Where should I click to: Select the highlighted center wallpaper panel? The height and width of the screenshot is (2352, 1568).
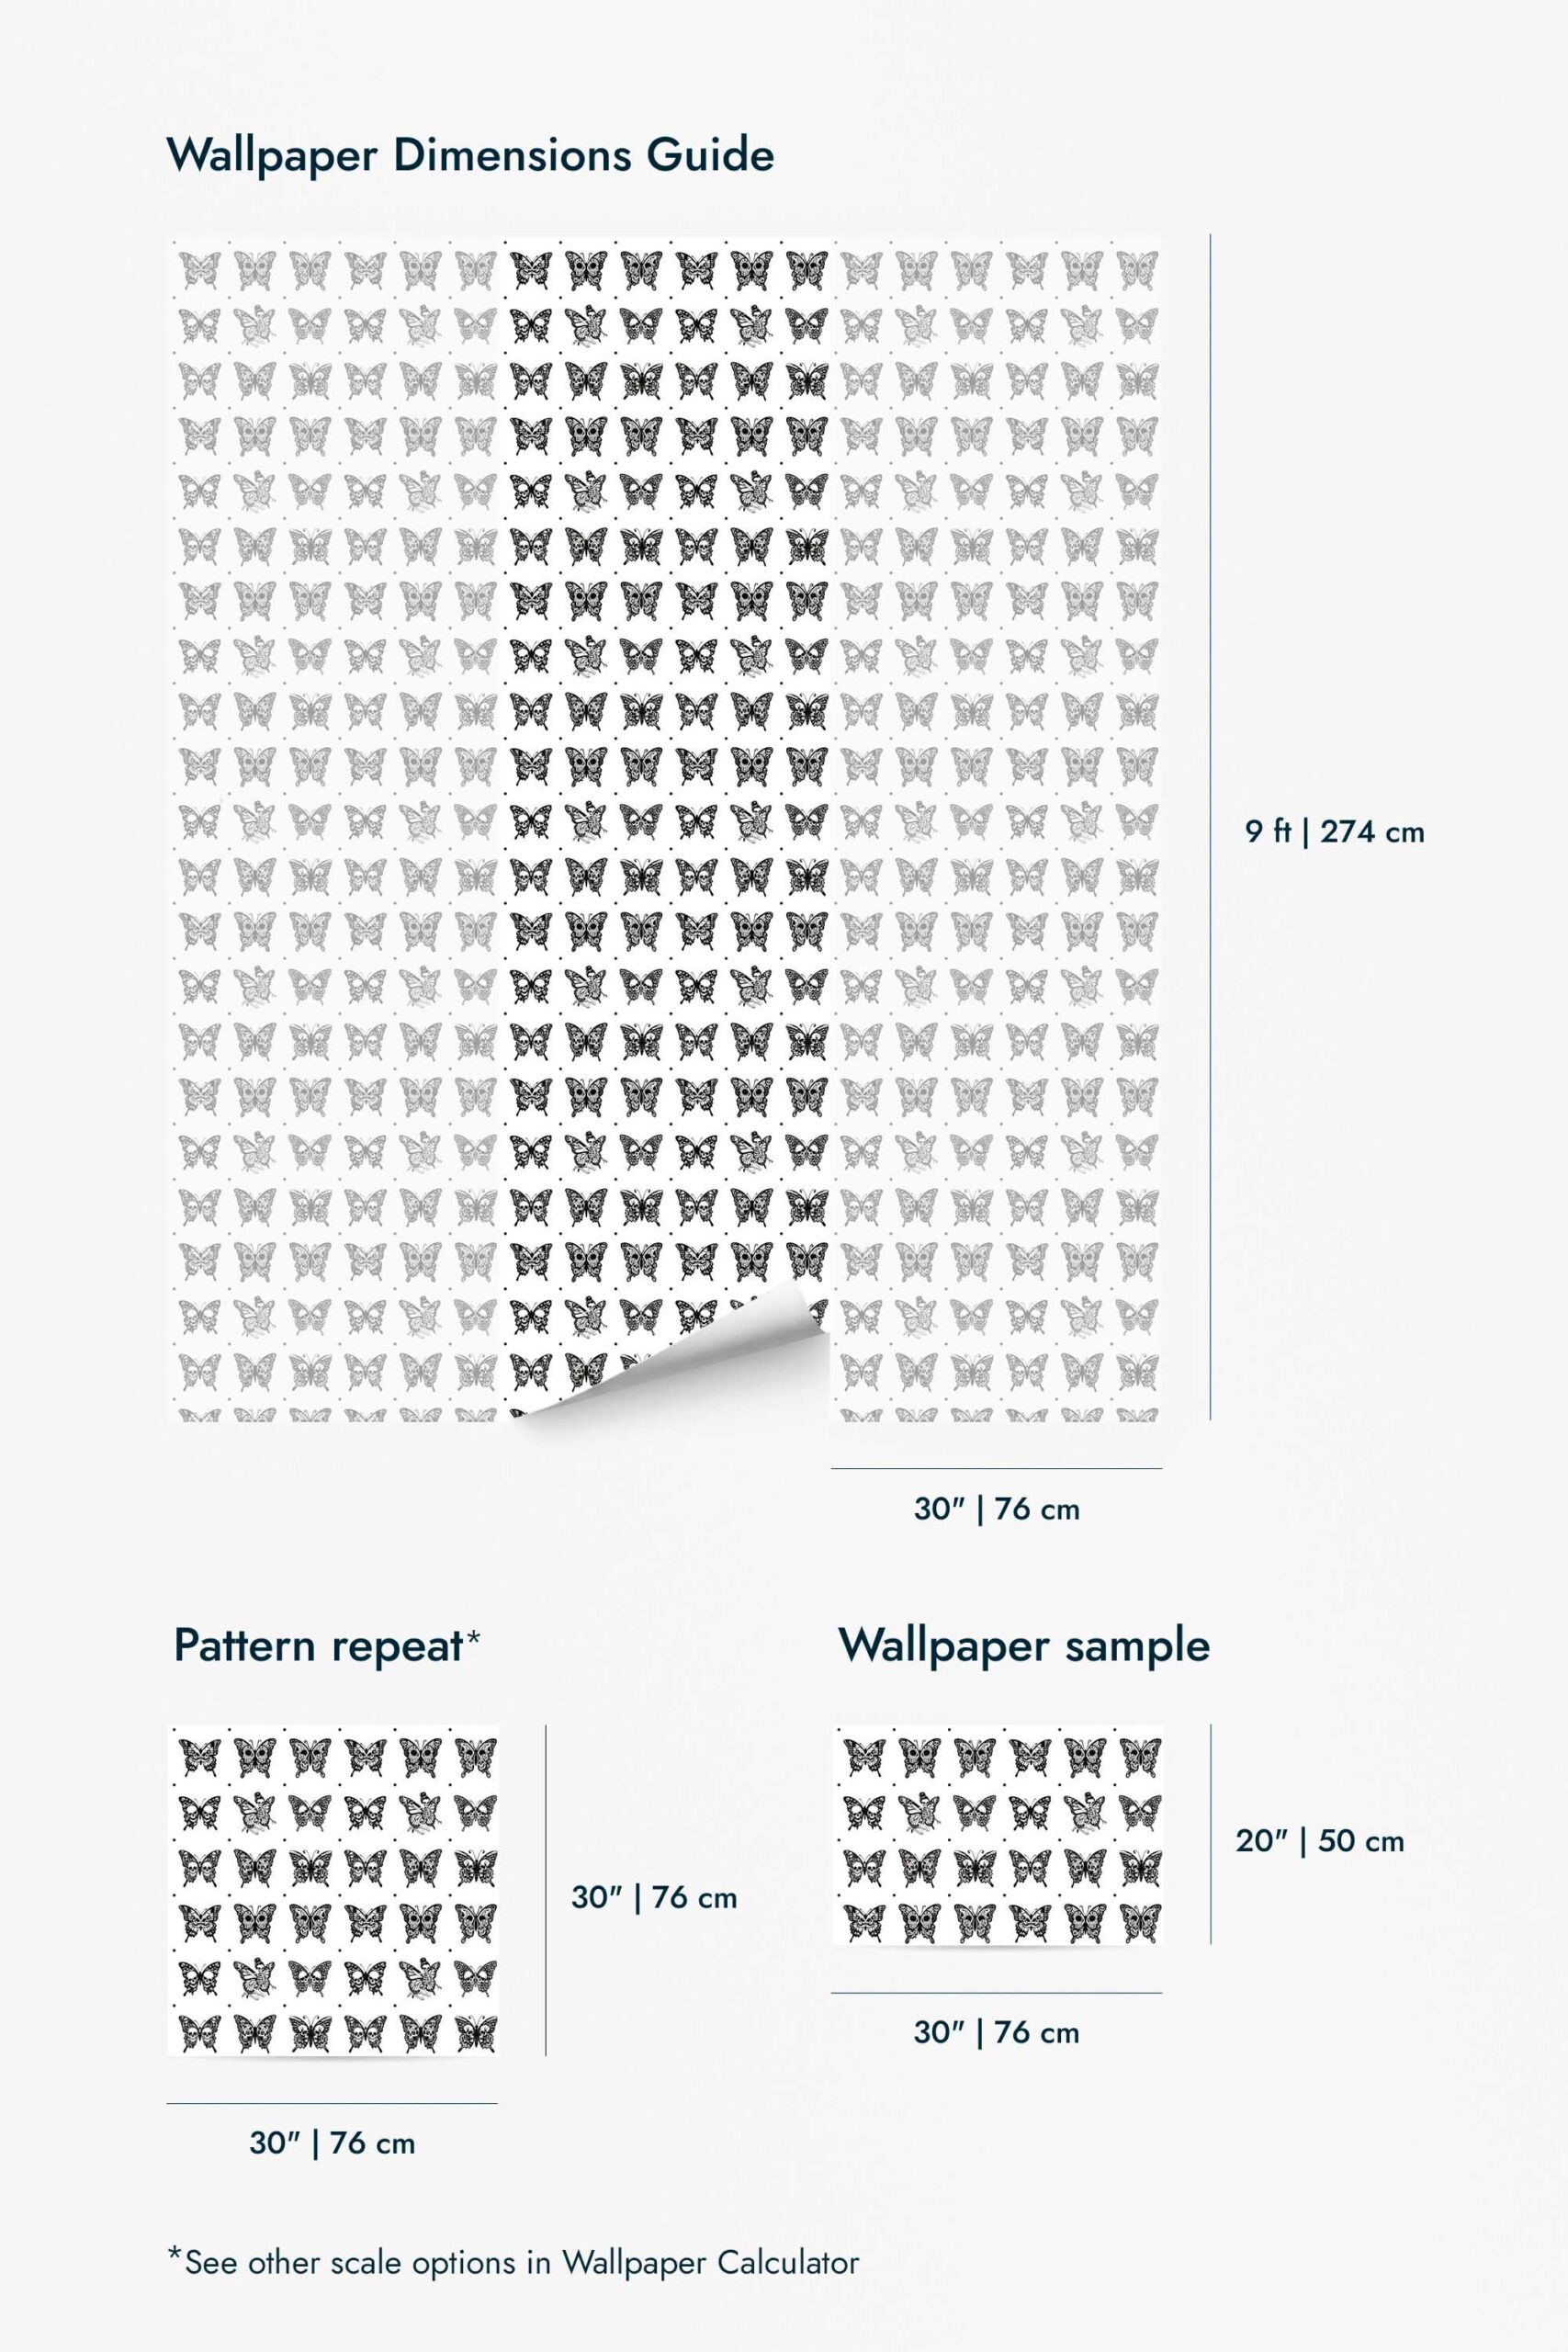(x=666, y=828)
